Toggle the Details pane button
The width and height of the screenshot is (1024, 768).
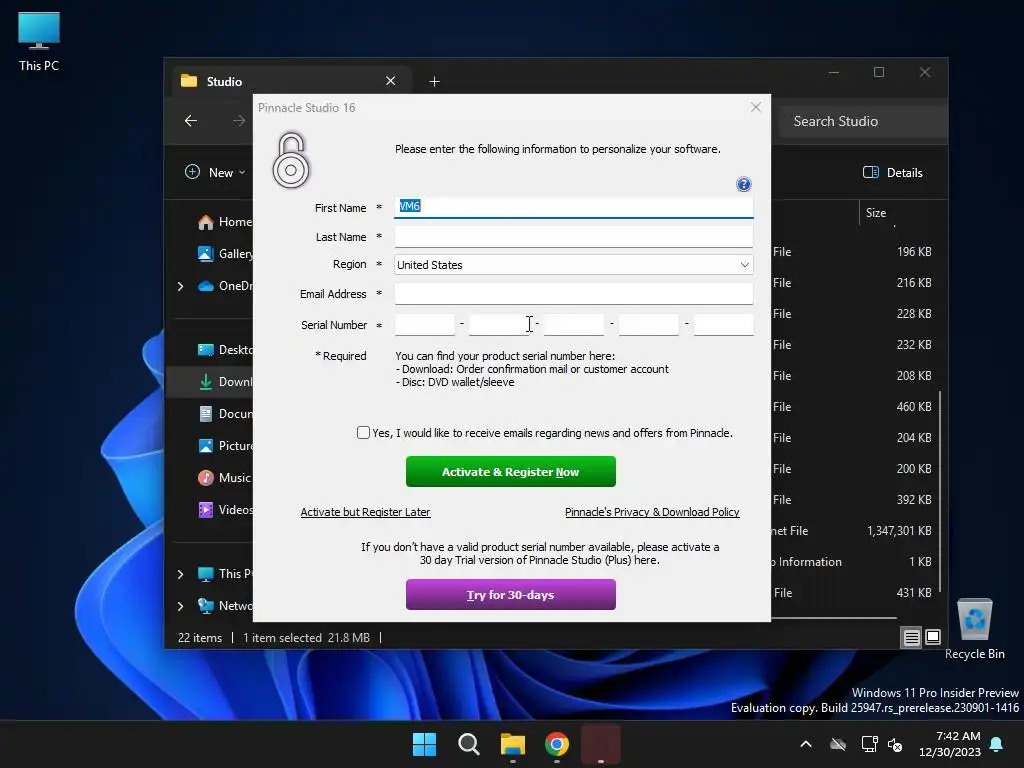point(893,172)
